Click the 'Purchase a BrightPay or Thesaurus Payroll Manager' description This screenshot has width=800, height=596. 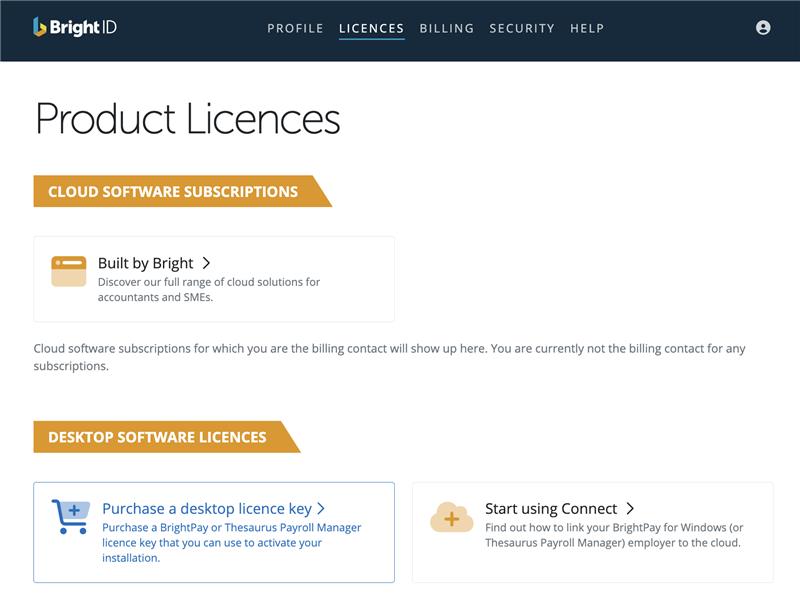click(x=232, y=542)
